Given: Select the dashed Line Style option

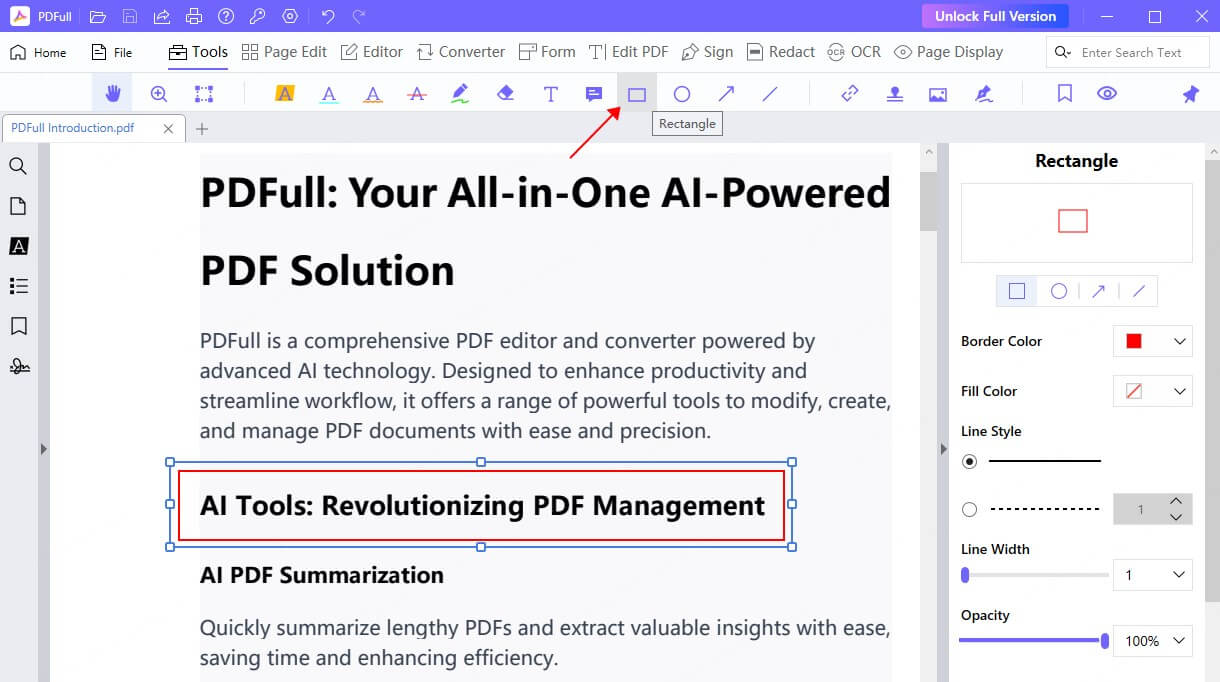Looking at the screenshot, I should click(x=969, y=509).
